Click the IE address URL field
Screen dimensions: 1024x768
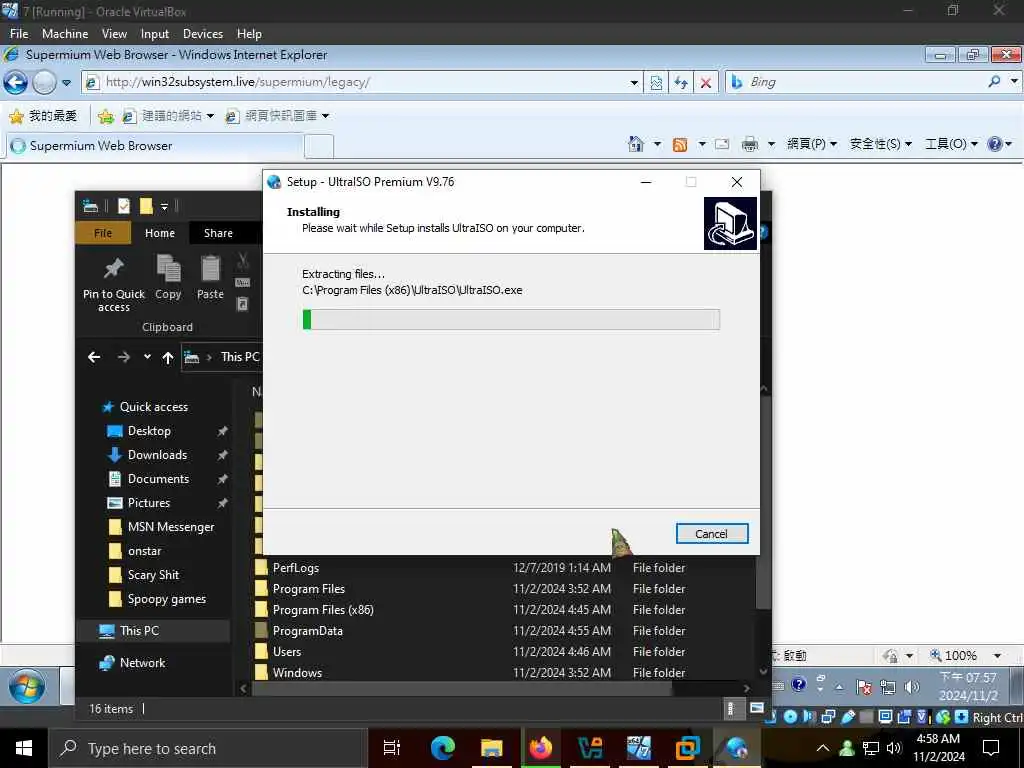click(x=363, y=82)
